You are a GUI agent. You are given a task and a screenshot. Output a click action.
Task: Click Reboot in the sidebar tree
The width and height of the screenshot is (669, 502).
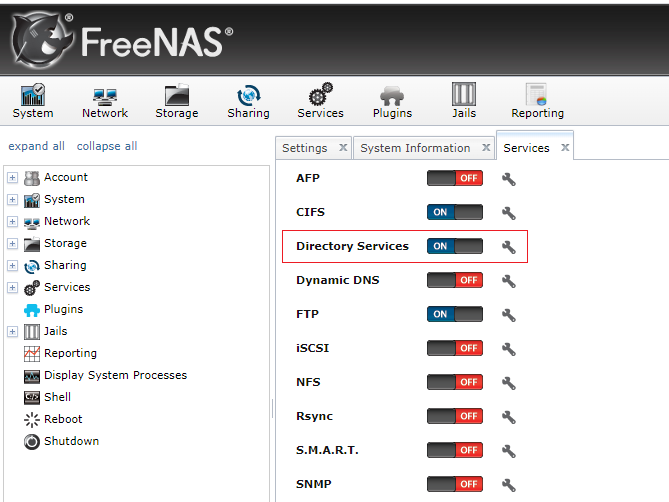(63, 419)
